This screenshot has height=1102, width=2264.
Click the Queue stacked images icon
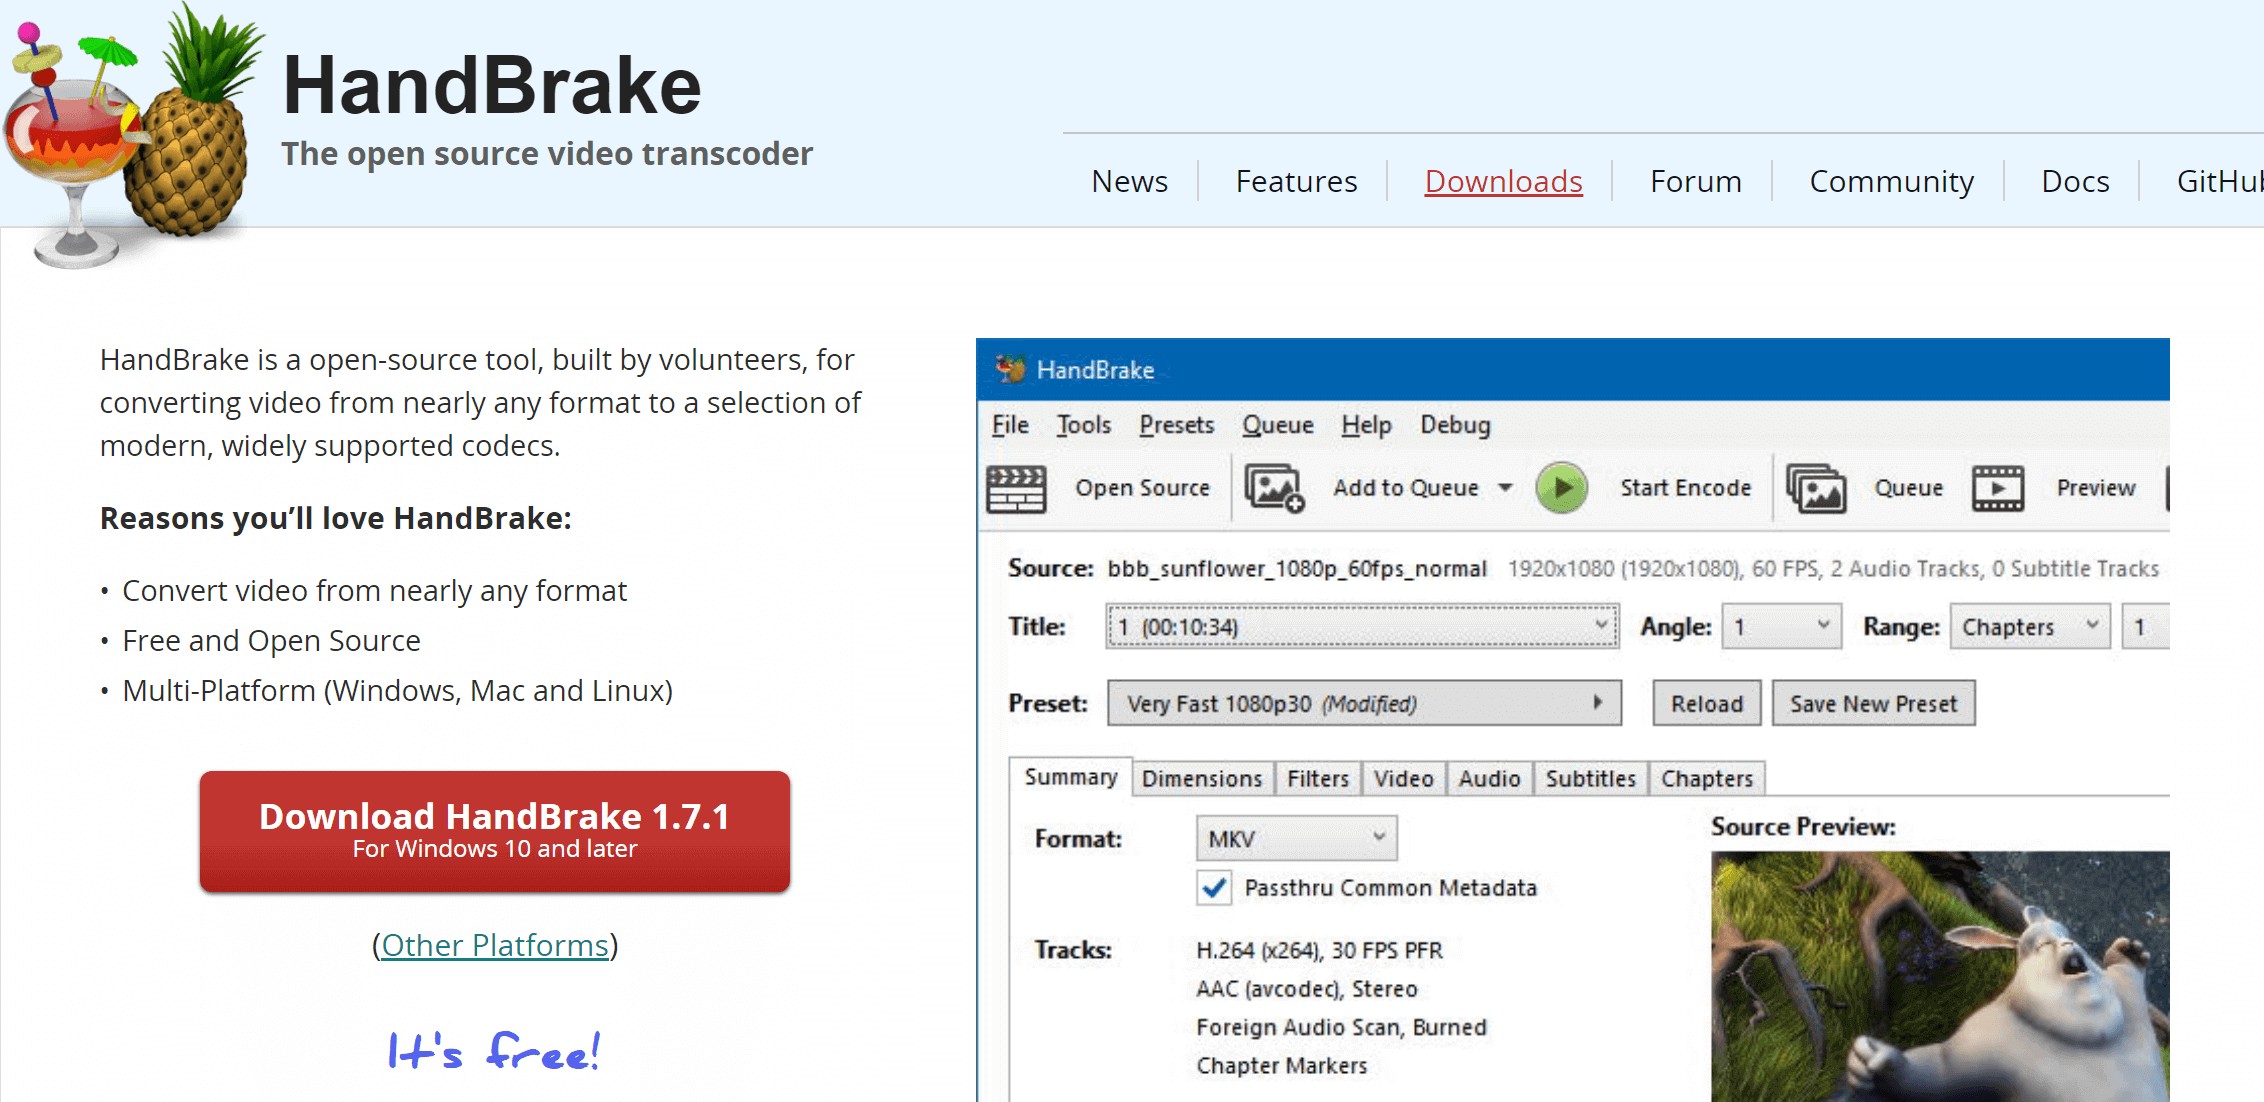[1816, 489]
